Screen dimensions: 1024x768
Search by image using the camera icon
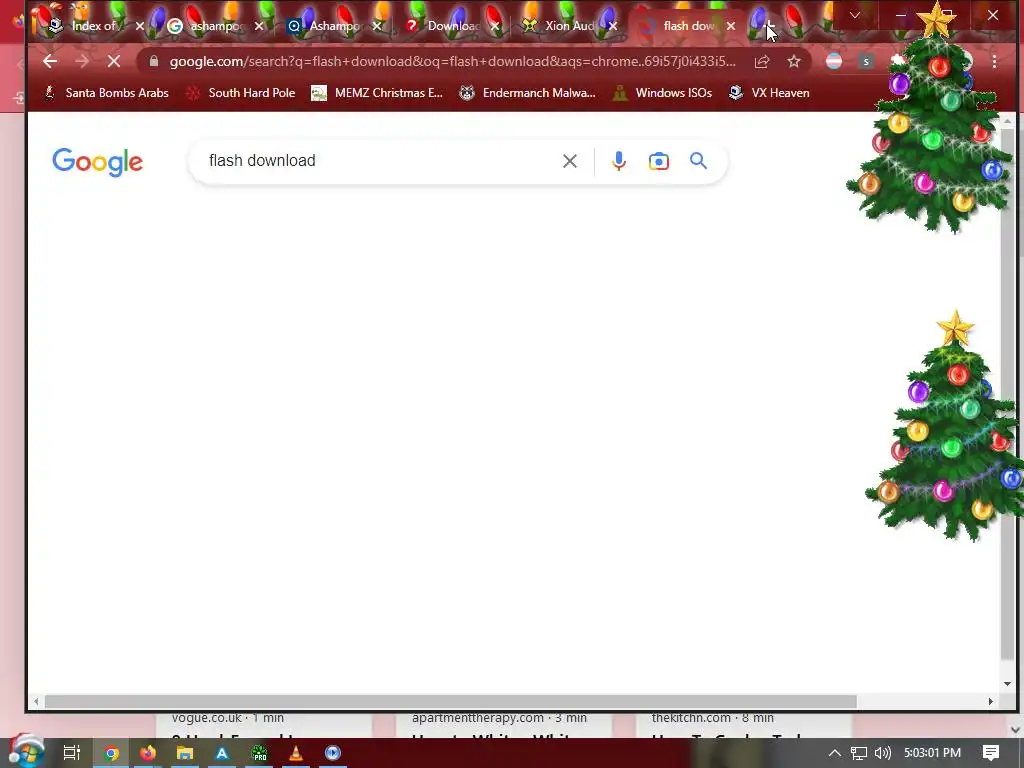(x=658, y=161)
